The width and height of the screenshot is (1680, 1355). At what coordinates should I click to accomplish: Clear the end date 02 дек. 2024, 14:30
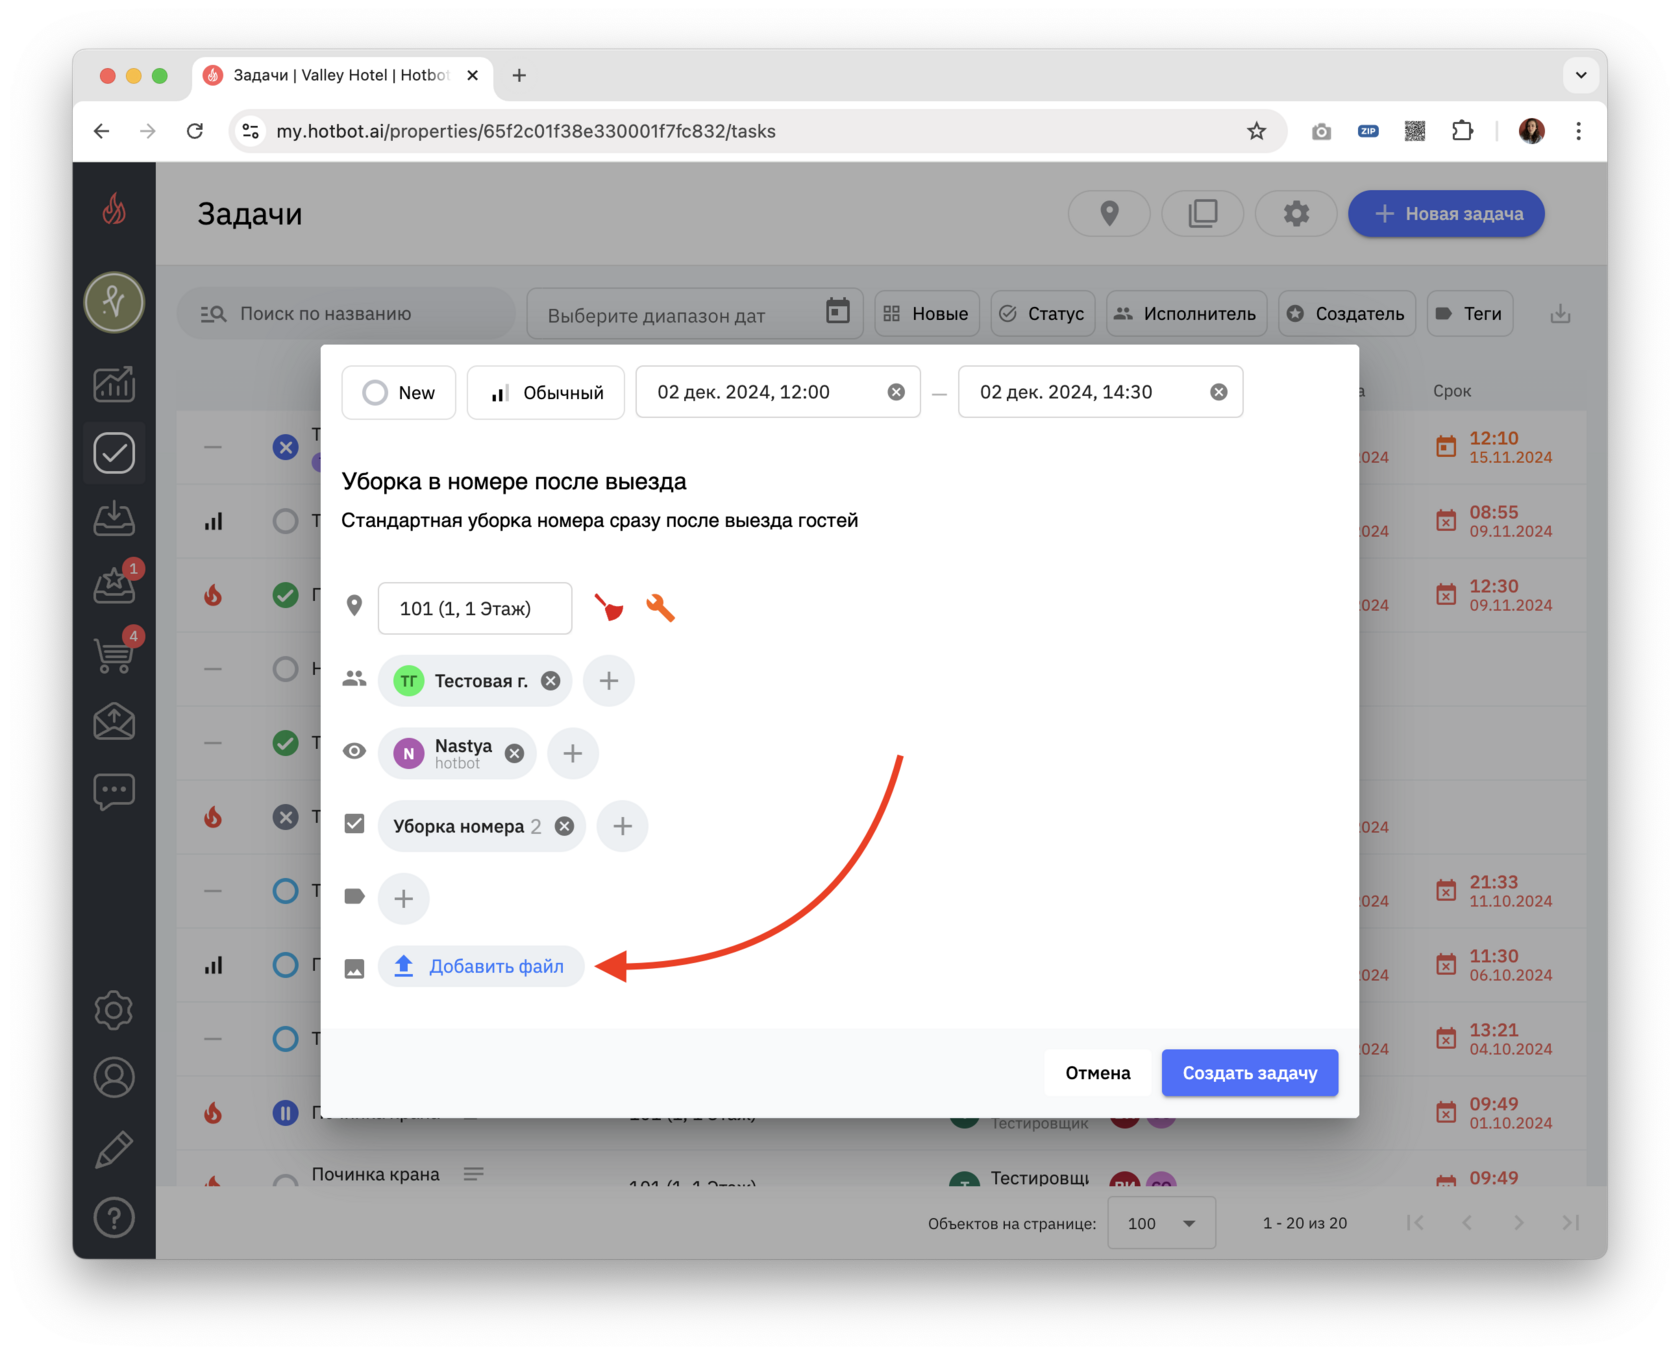(1218, 392)
